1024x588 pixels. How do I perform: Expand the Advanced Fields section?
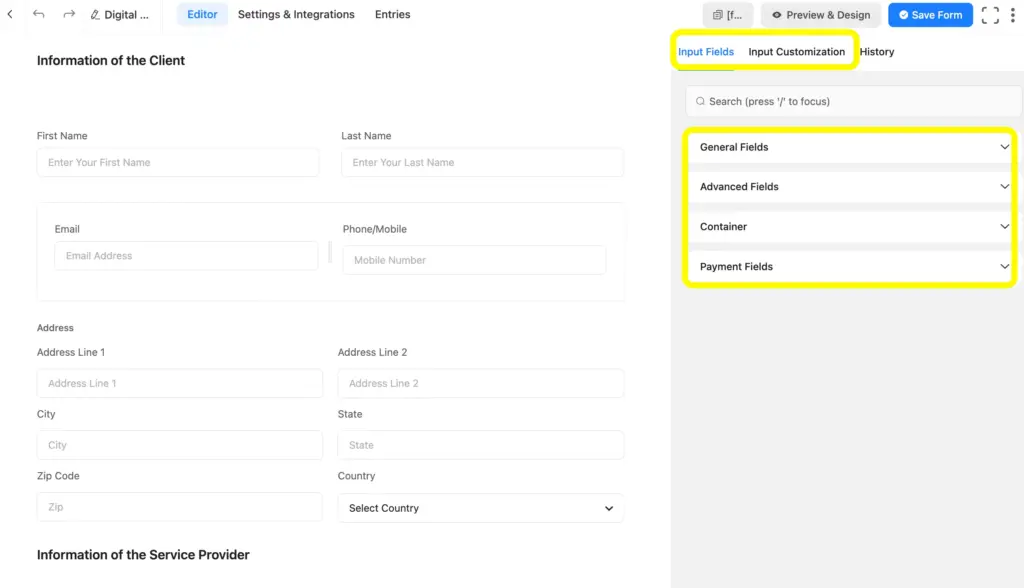click(851, 187)
